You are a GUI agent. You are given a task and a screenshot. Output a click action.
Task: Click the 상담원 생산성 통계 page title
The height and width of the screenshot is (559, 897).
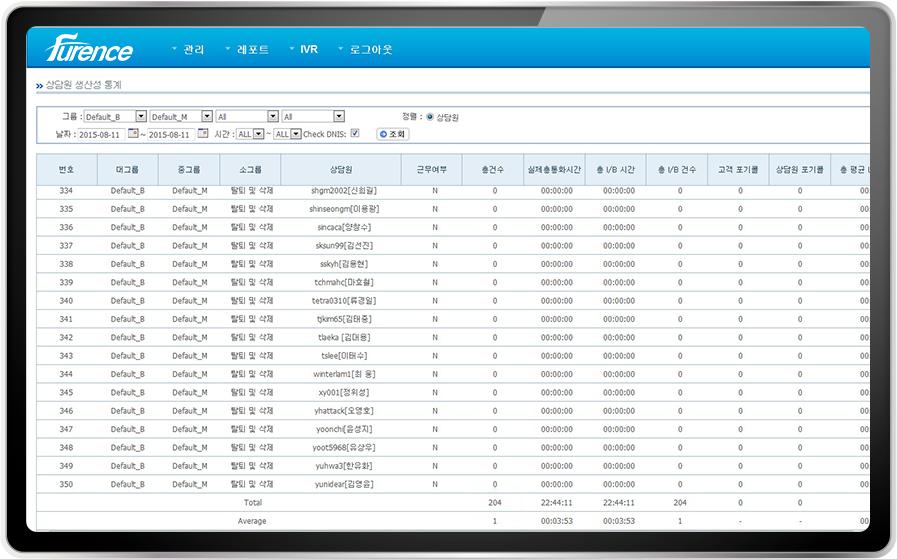tap(84, 85)
